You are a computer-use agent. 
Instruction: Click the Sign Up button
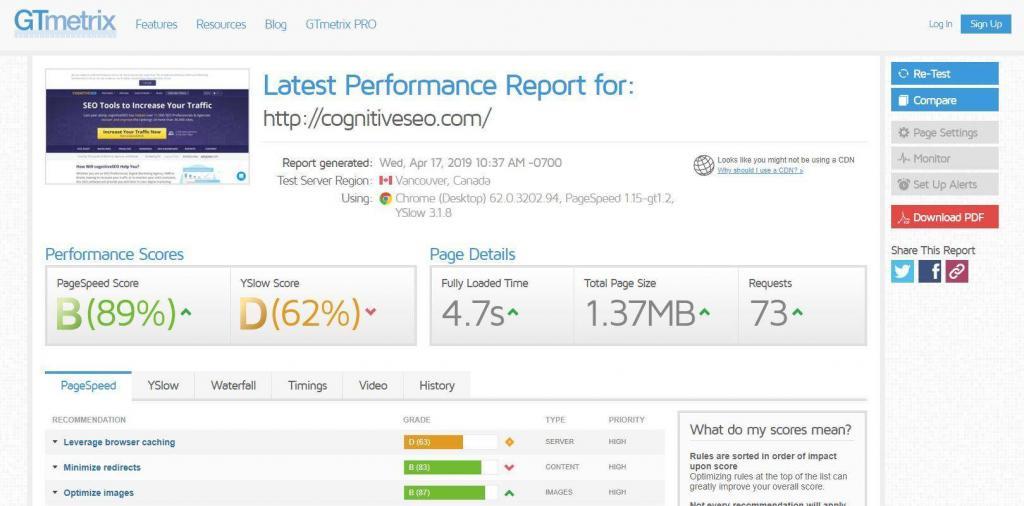pos(985,24)
